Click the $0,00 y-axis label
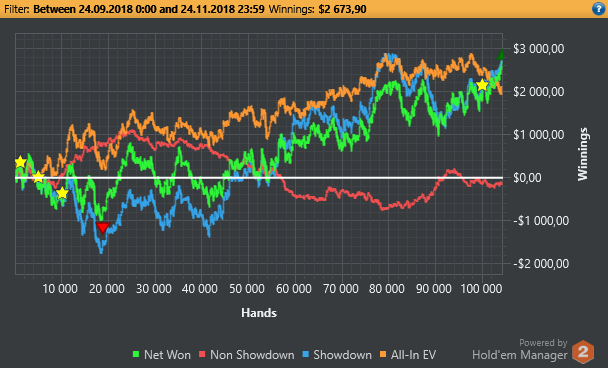The image size is (608, 368). click(x=527, y=178)
